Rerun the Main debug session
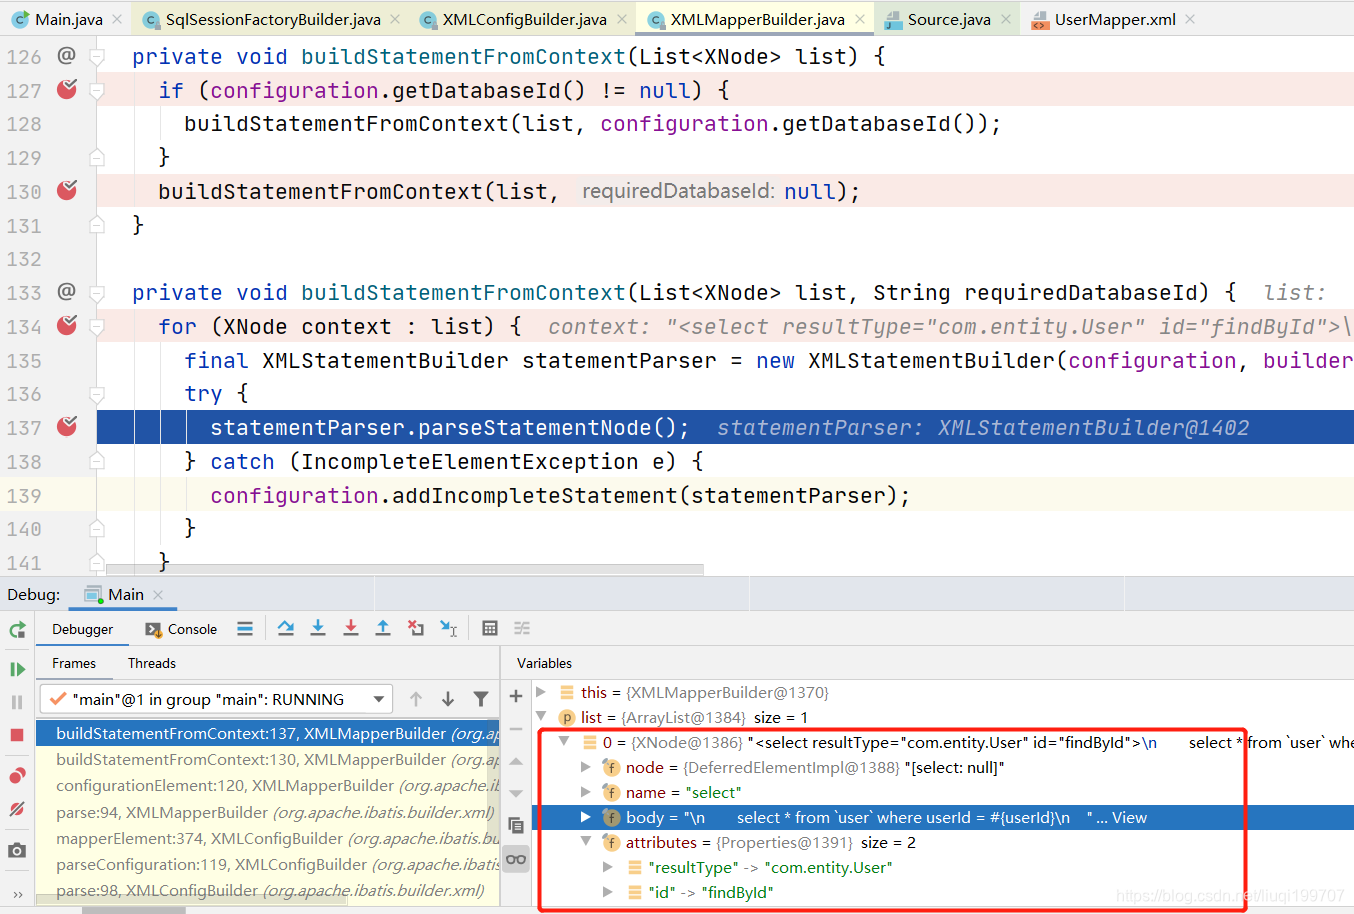 pos(17,630)
